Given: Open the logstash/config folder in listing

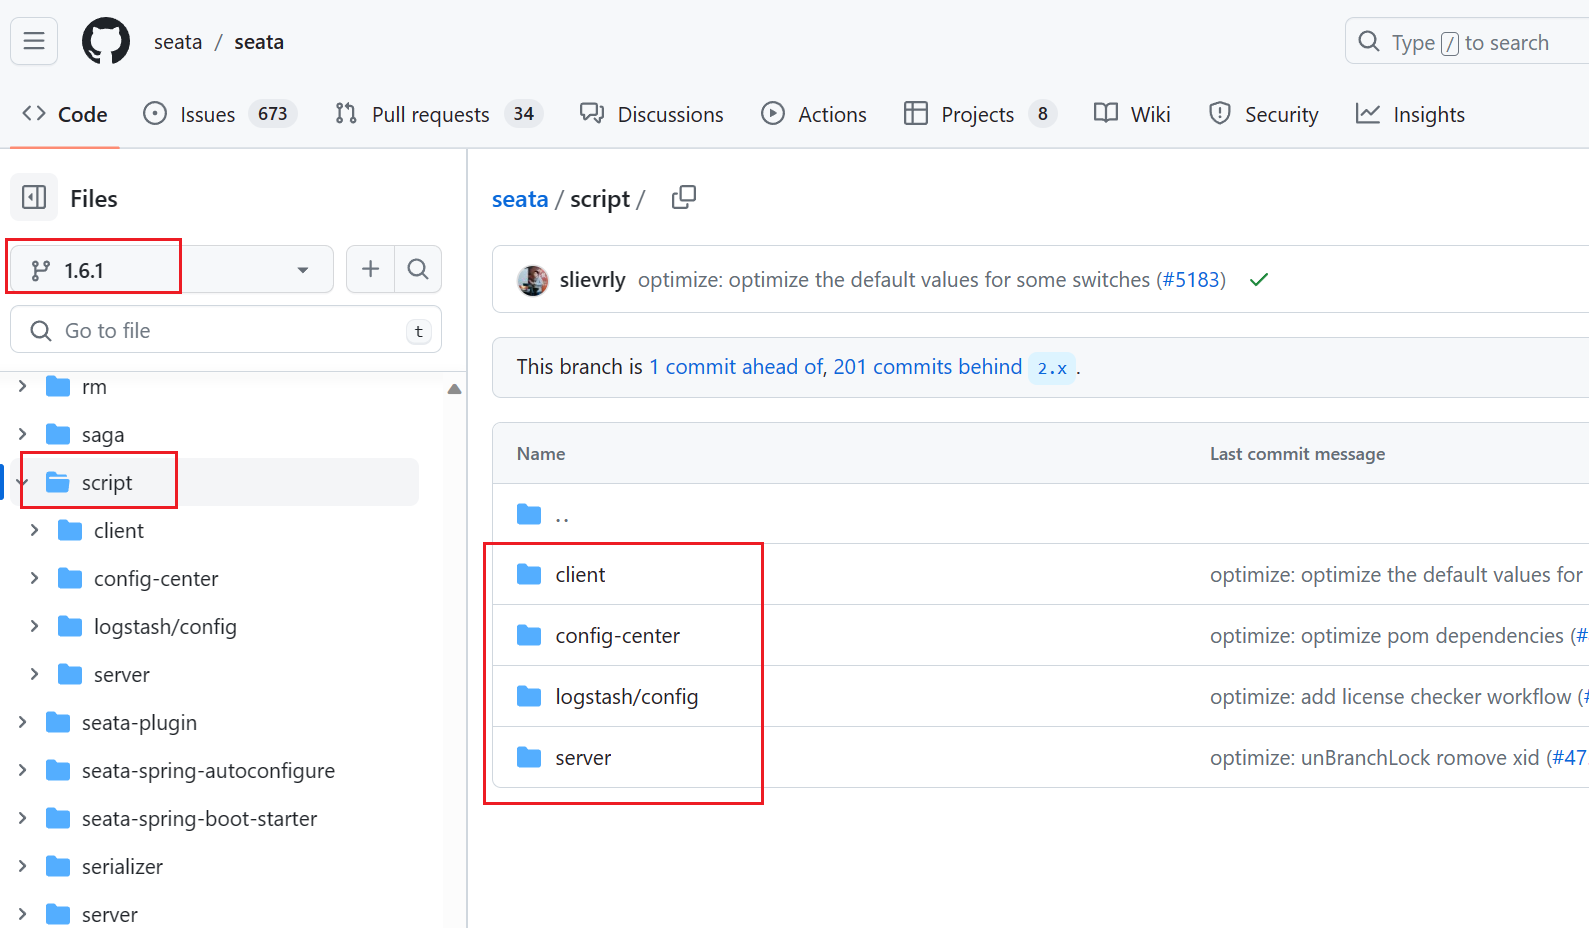Looking at the screenshot, I should coord(627,697).
